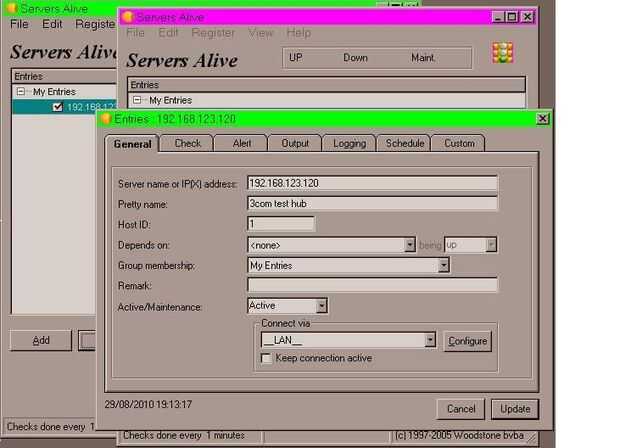Click Entries column header in back-left window
The width and height of the screenshot is (620, 448).
pos(64,76)
